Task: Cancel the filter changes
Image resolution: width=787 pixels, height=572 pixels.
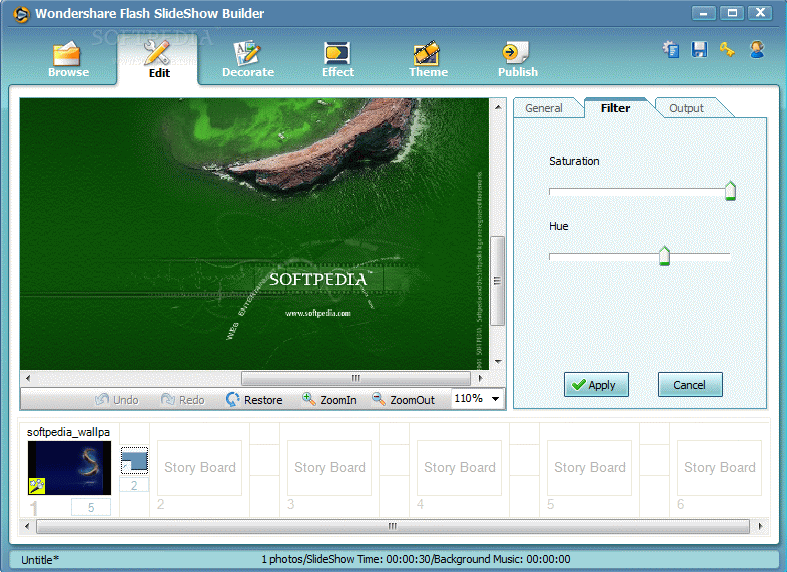Action: 690,385
